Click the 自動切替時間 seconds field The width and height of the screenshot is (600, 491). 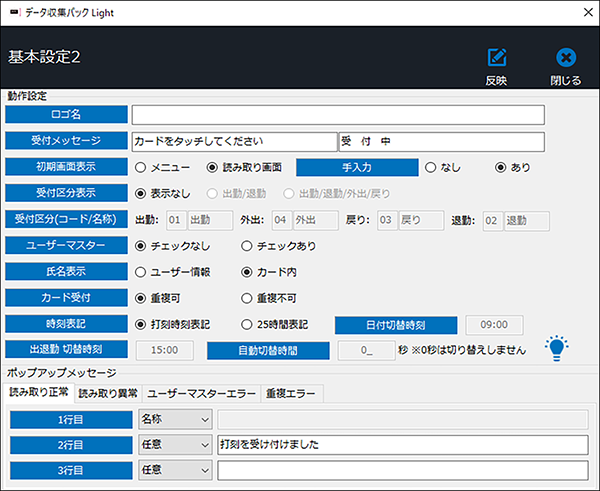[x=366, y=350]
